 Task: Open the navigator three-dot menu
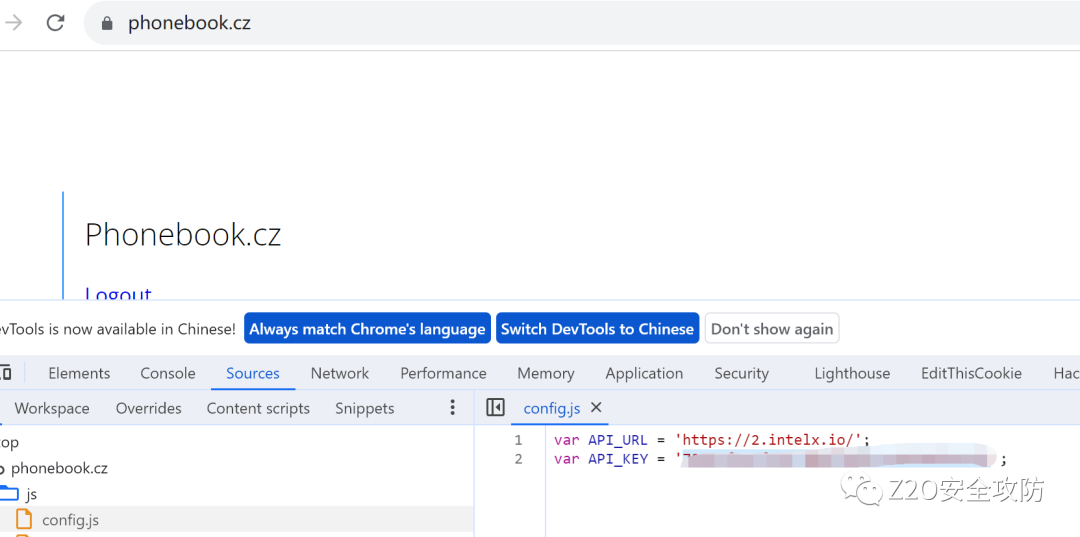[x=453, y=408]
